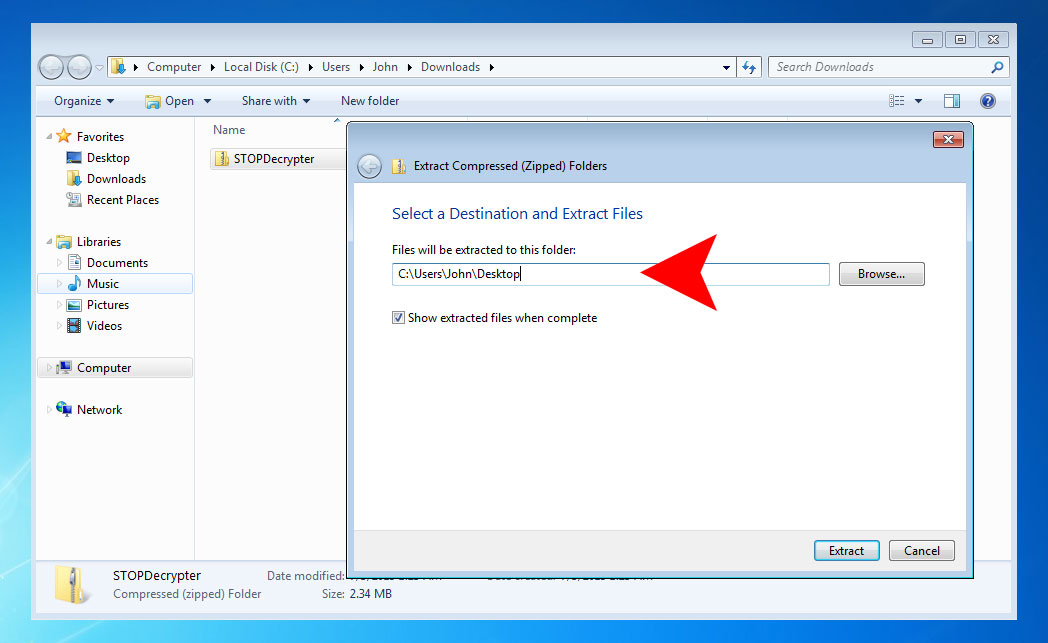Expand the address bar history dropdown
The image size is (1048, 643).
tap(727, 67)
